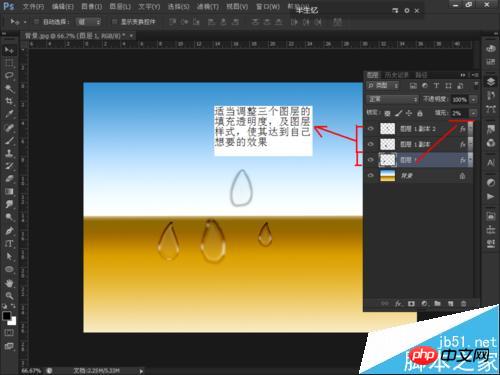Viewport: 500px width, 375px height.
Task: Select the Hand tool
Action: [x=9, y=283]
